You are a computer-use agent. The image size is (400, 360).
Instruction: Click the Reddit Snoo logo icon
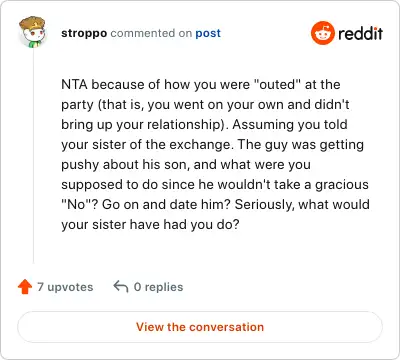(x=322, y=33)
